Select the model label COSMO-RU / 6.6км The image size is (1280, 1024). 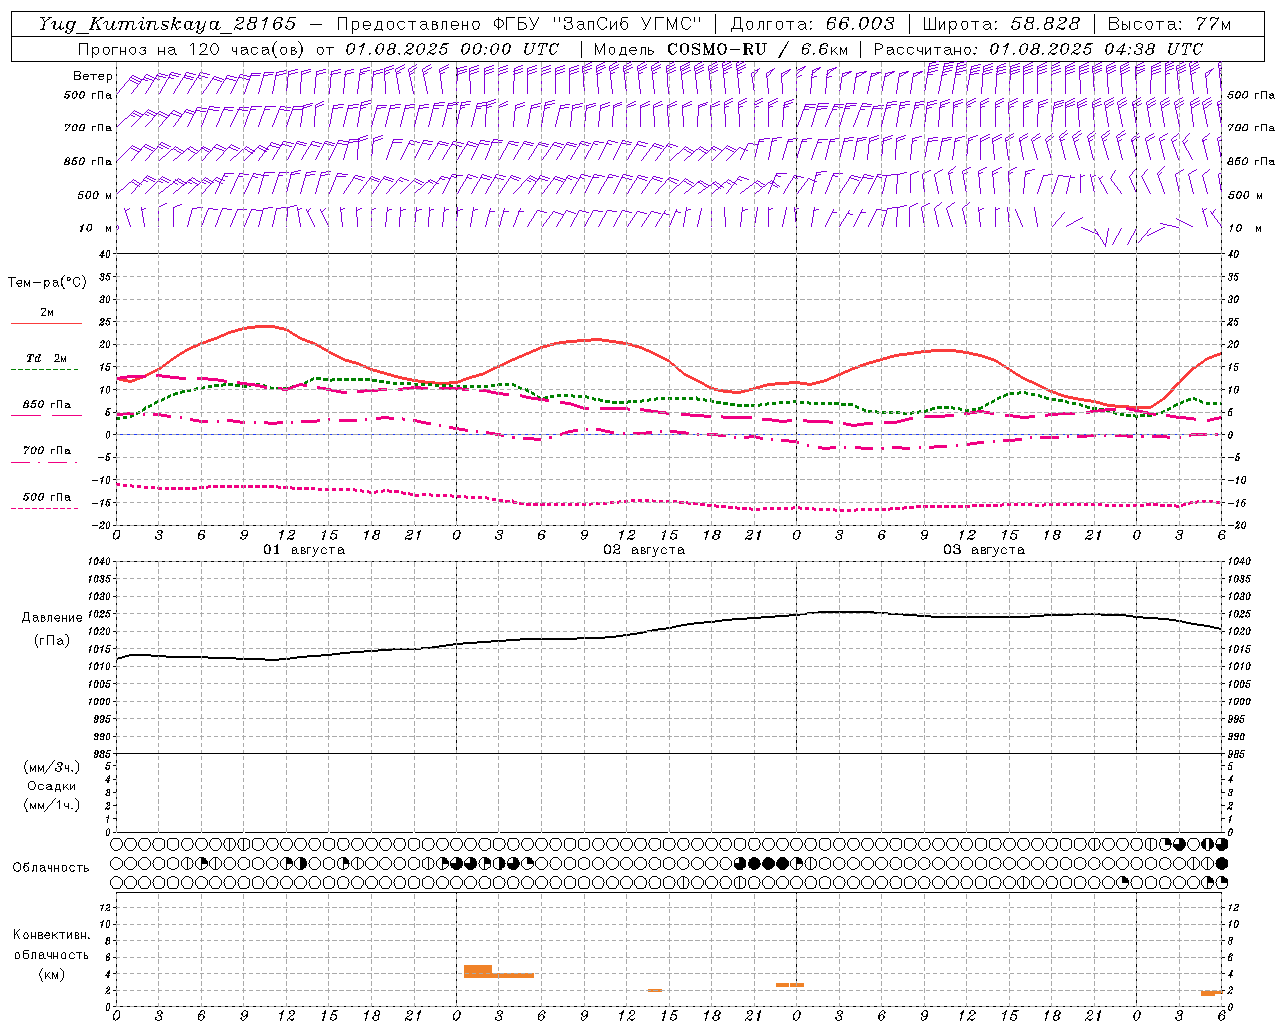click(x=757, y=49)
